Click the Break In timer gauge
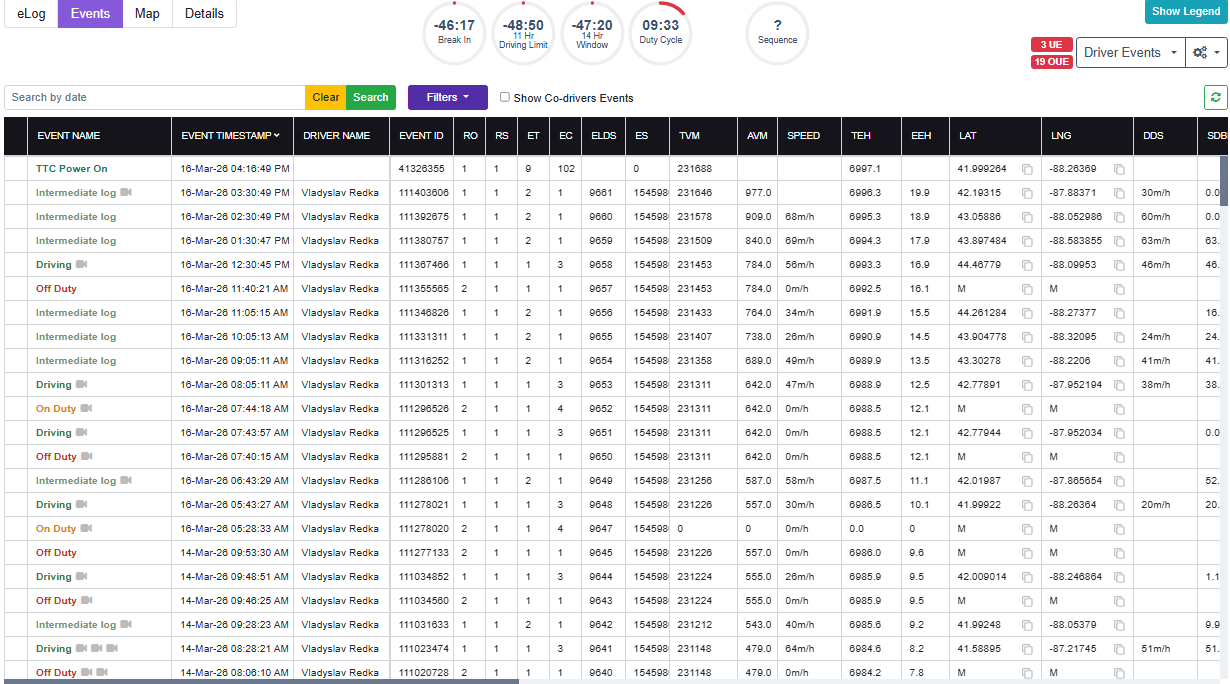The width and height of the screenshot is (1230, 684). click(454, 32)
